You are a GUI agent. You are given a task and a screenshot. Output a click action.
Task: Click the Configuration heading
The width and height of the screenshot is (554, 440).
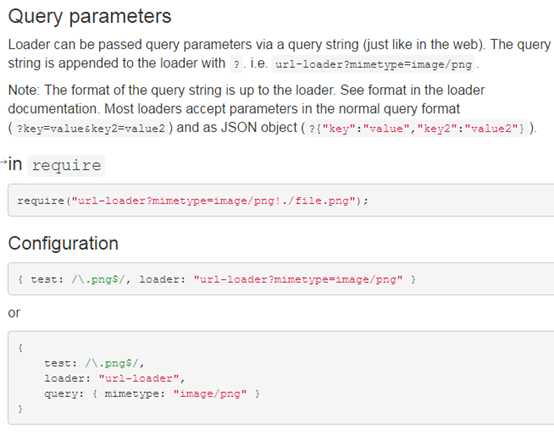63,244
